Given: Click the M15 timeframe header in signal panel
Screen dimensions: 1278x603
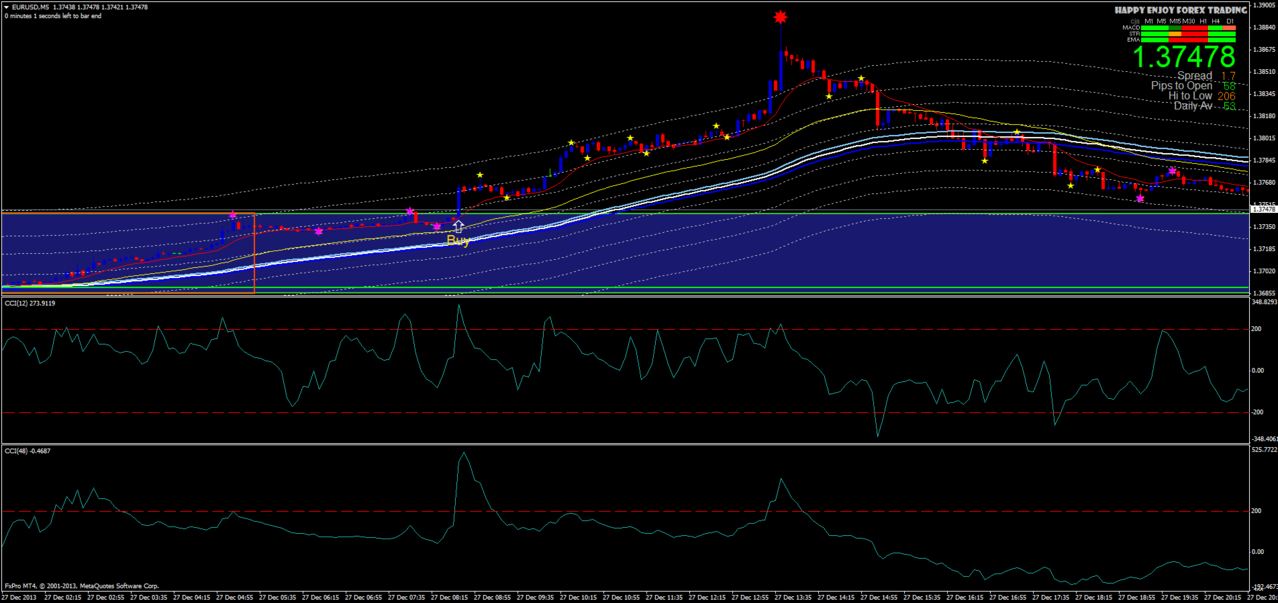Looking at the screenshot, I should (1175, 21).
